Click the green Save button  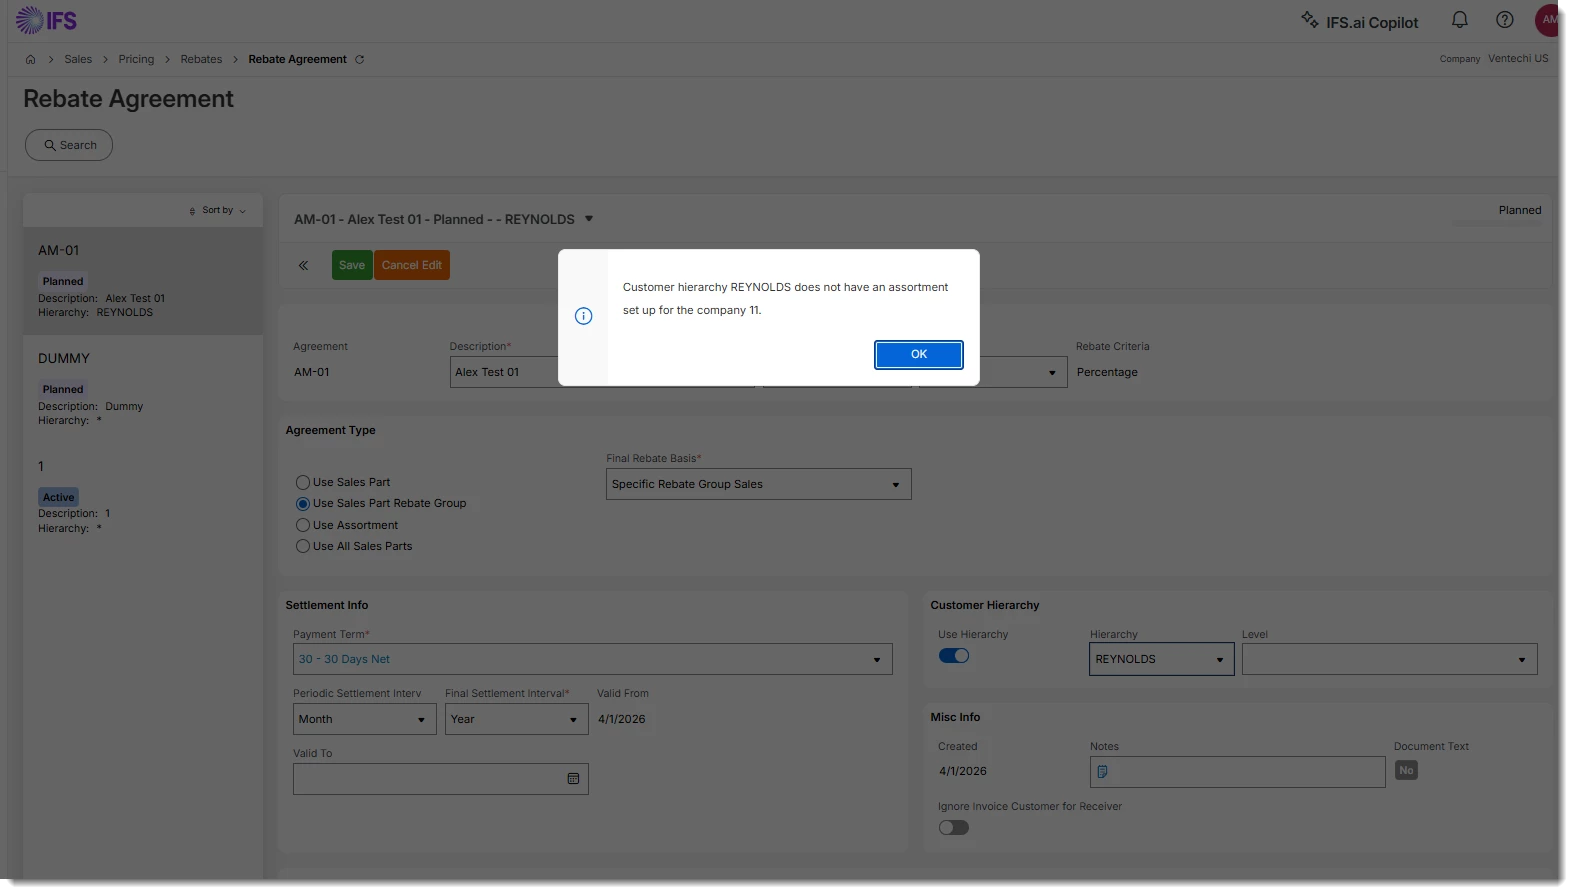(x=352, y=265)
